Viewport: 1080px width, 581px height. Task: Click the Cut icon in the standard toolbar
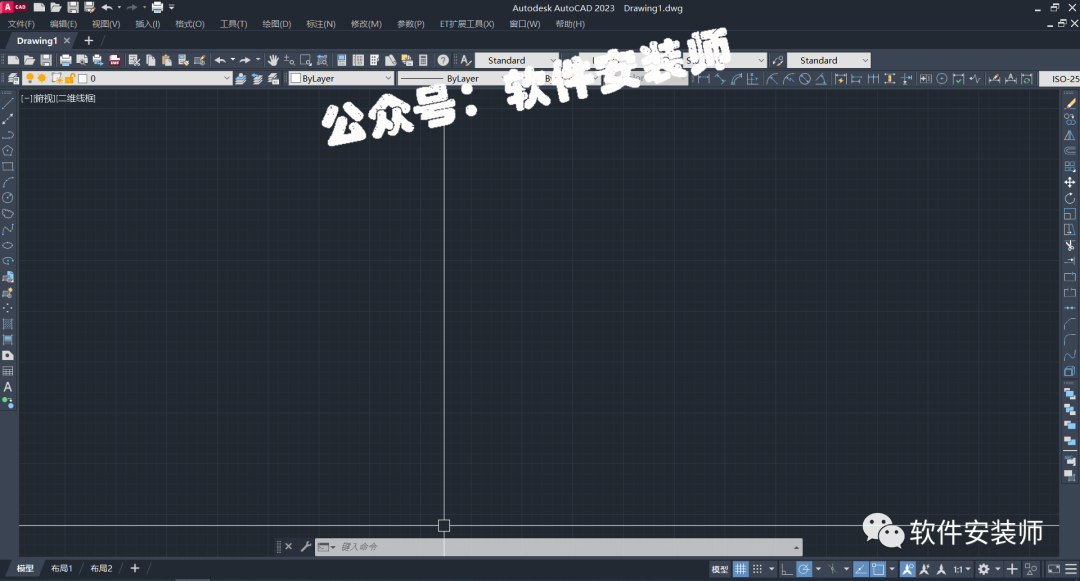pyautogui.click(x=134, y=61)
